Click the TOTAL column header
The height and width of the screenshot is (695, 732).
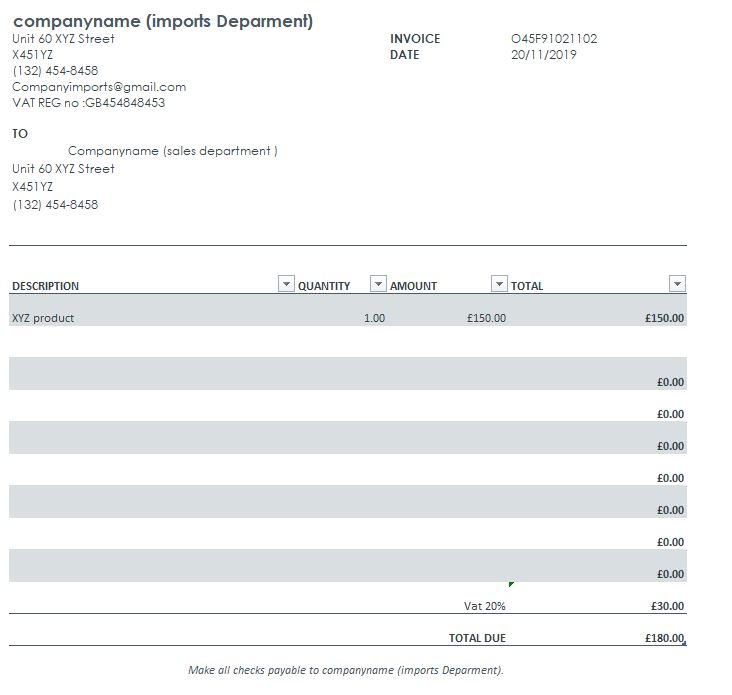click(x=527, y=286)
